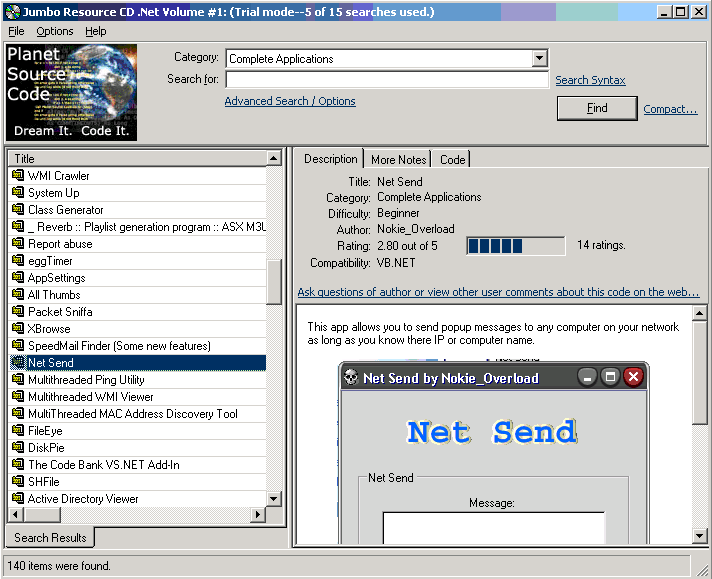This screenshot has width=712, height=579.
Task: Switch to the Code tab
Action: [x=452, y=160]
